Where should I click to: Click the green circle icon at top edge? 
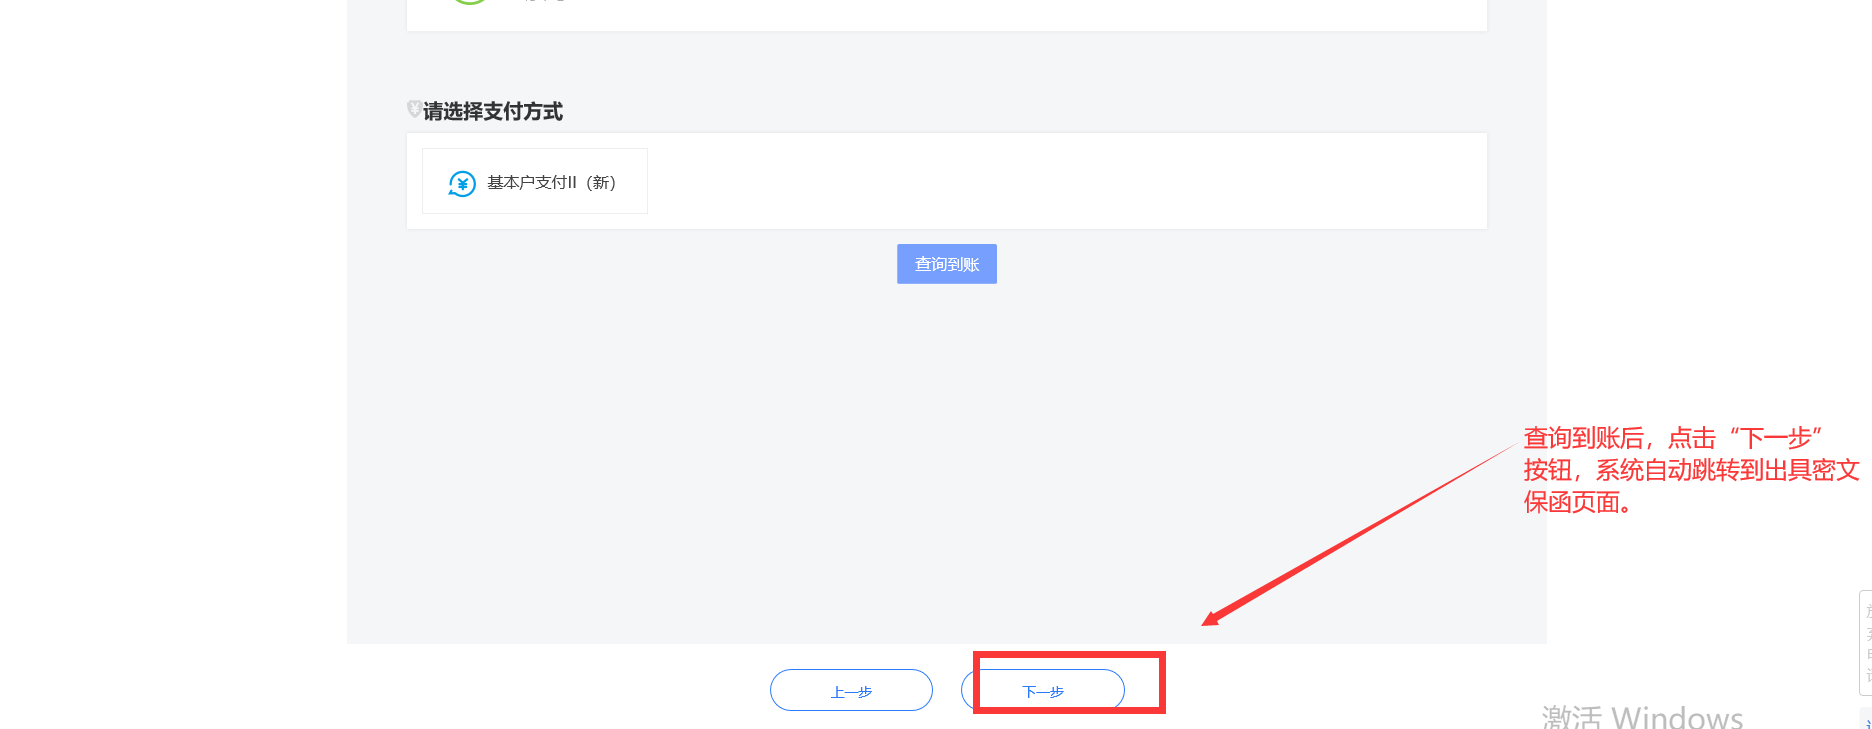coord(469,2)
